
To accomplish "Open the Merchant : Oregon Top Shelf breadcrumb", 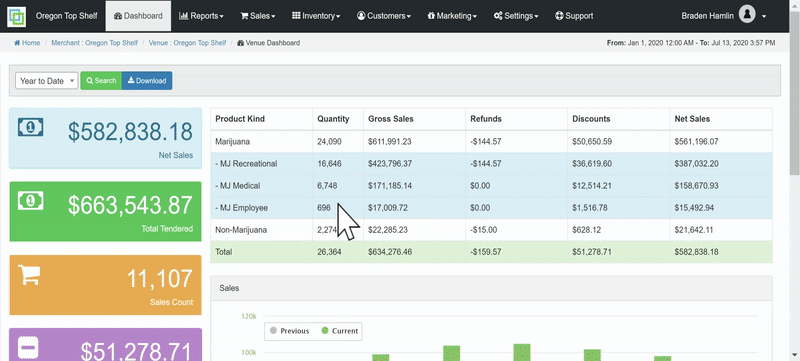I will tap(94, 43).
